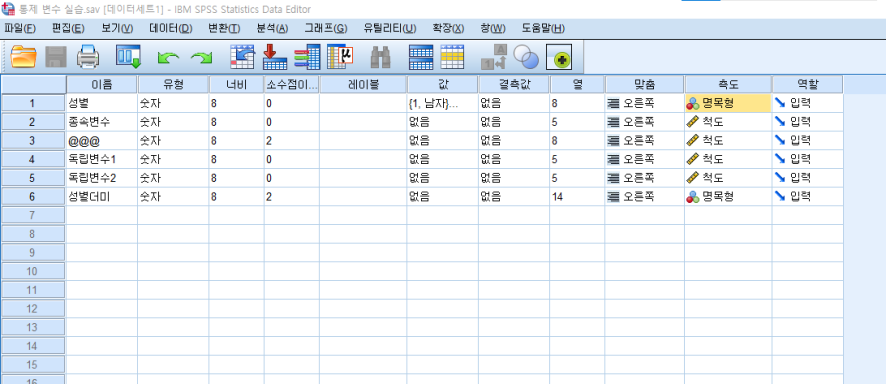Click the grayed Save floppy disk icon
886x384 pixels.
pos(56,57)
